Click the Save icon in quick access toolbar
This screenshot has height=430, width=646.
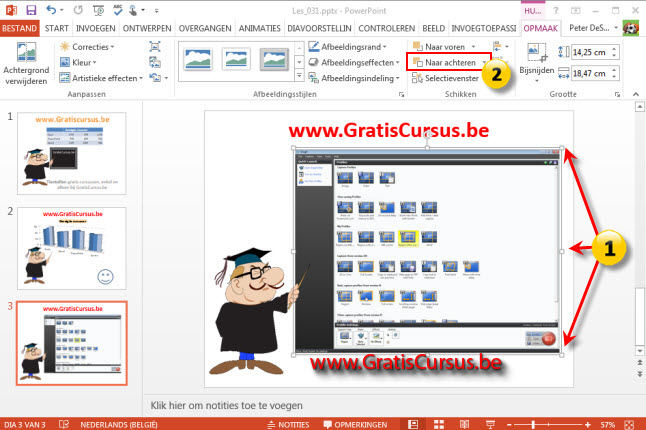pyautogui.click(x=31, y=10)
